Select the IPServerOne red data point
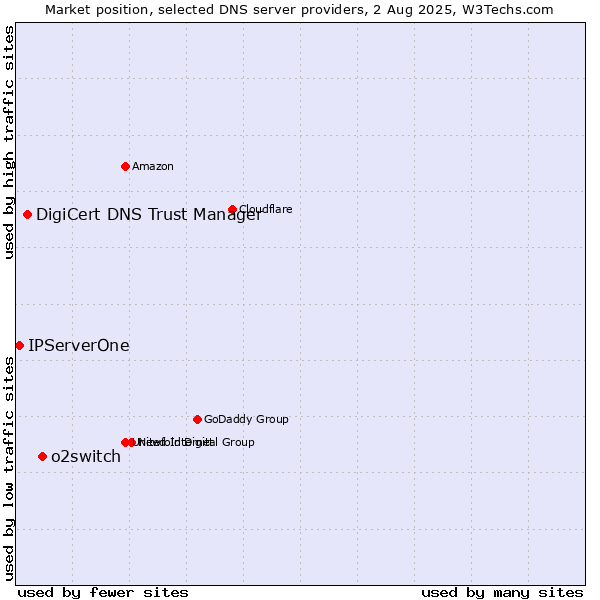This screenshot has width=600, height=600. 20,346
